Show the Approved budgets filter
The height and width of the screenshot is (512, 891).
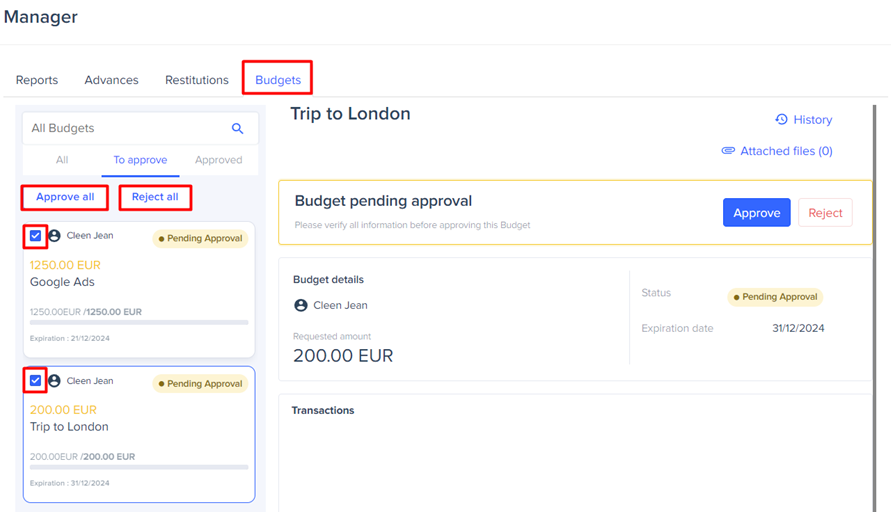click(219, 160)
